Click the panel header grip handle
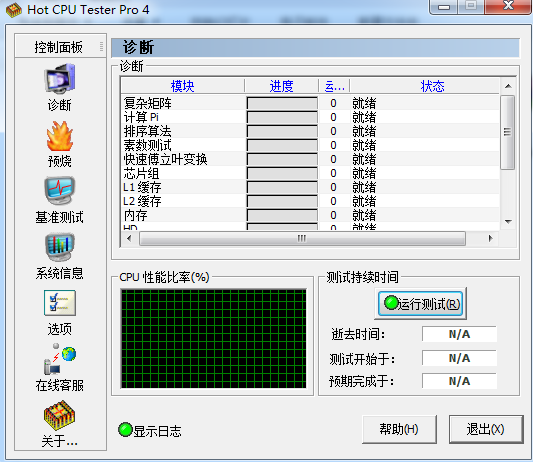Image resolution: width=533 pixels, height=462 pixels. click(x=101, y=46)
